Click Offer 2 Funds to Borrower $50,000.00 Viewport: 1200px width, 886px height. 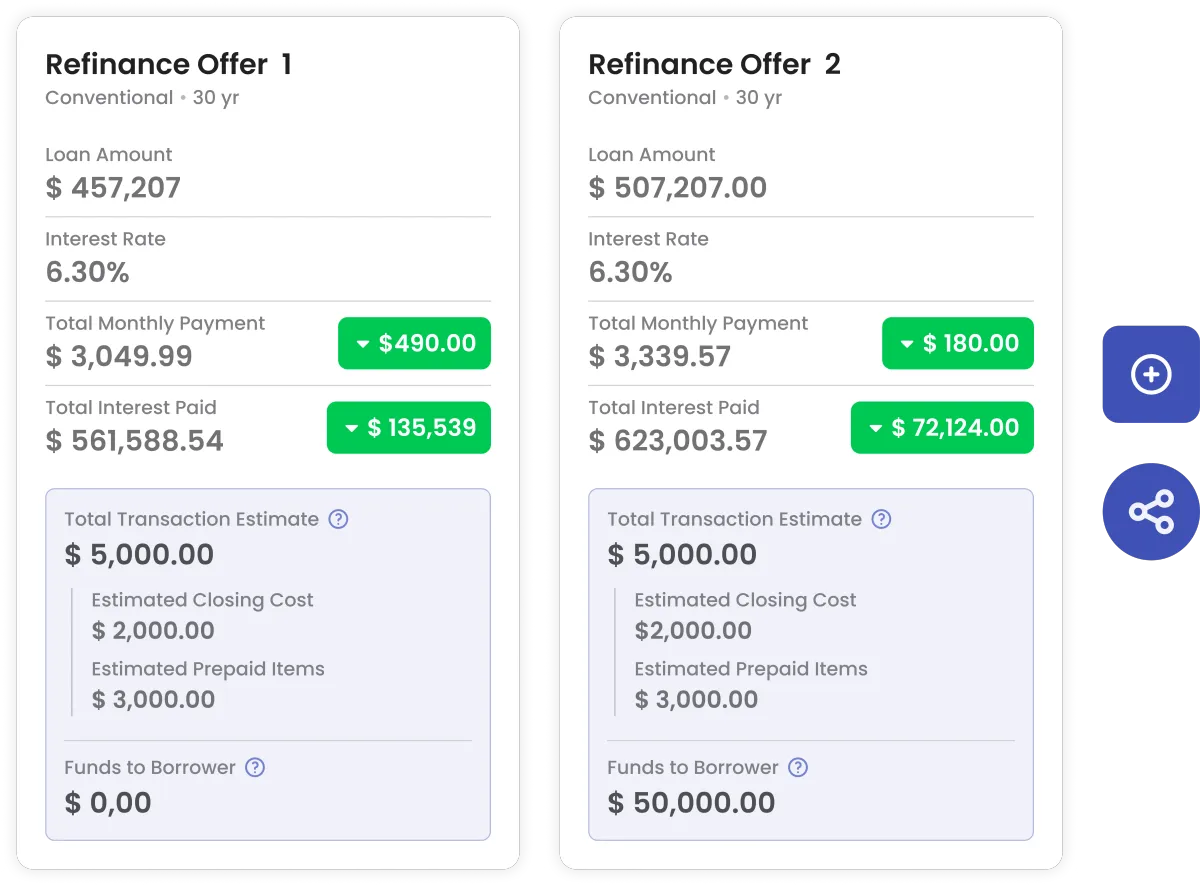click(x=691, y=802)
